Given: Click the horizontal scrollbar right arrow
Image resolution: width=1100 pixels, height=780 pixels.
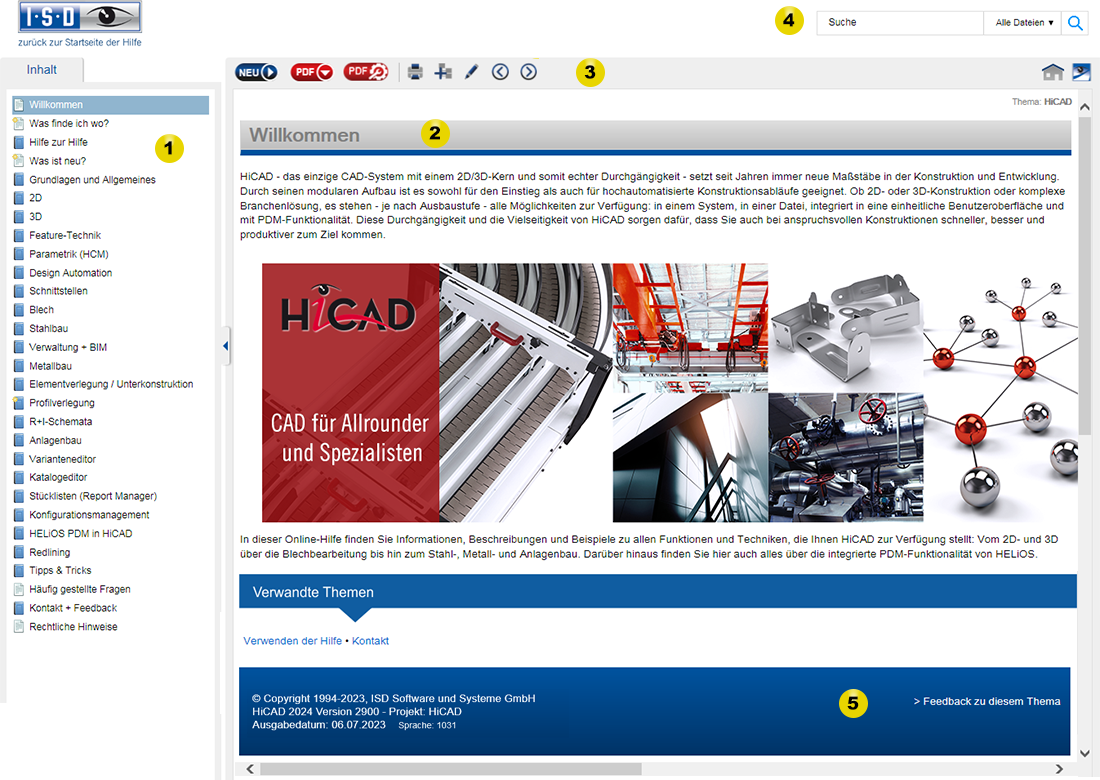Looking at the screenshot, I should point(1059,769).
